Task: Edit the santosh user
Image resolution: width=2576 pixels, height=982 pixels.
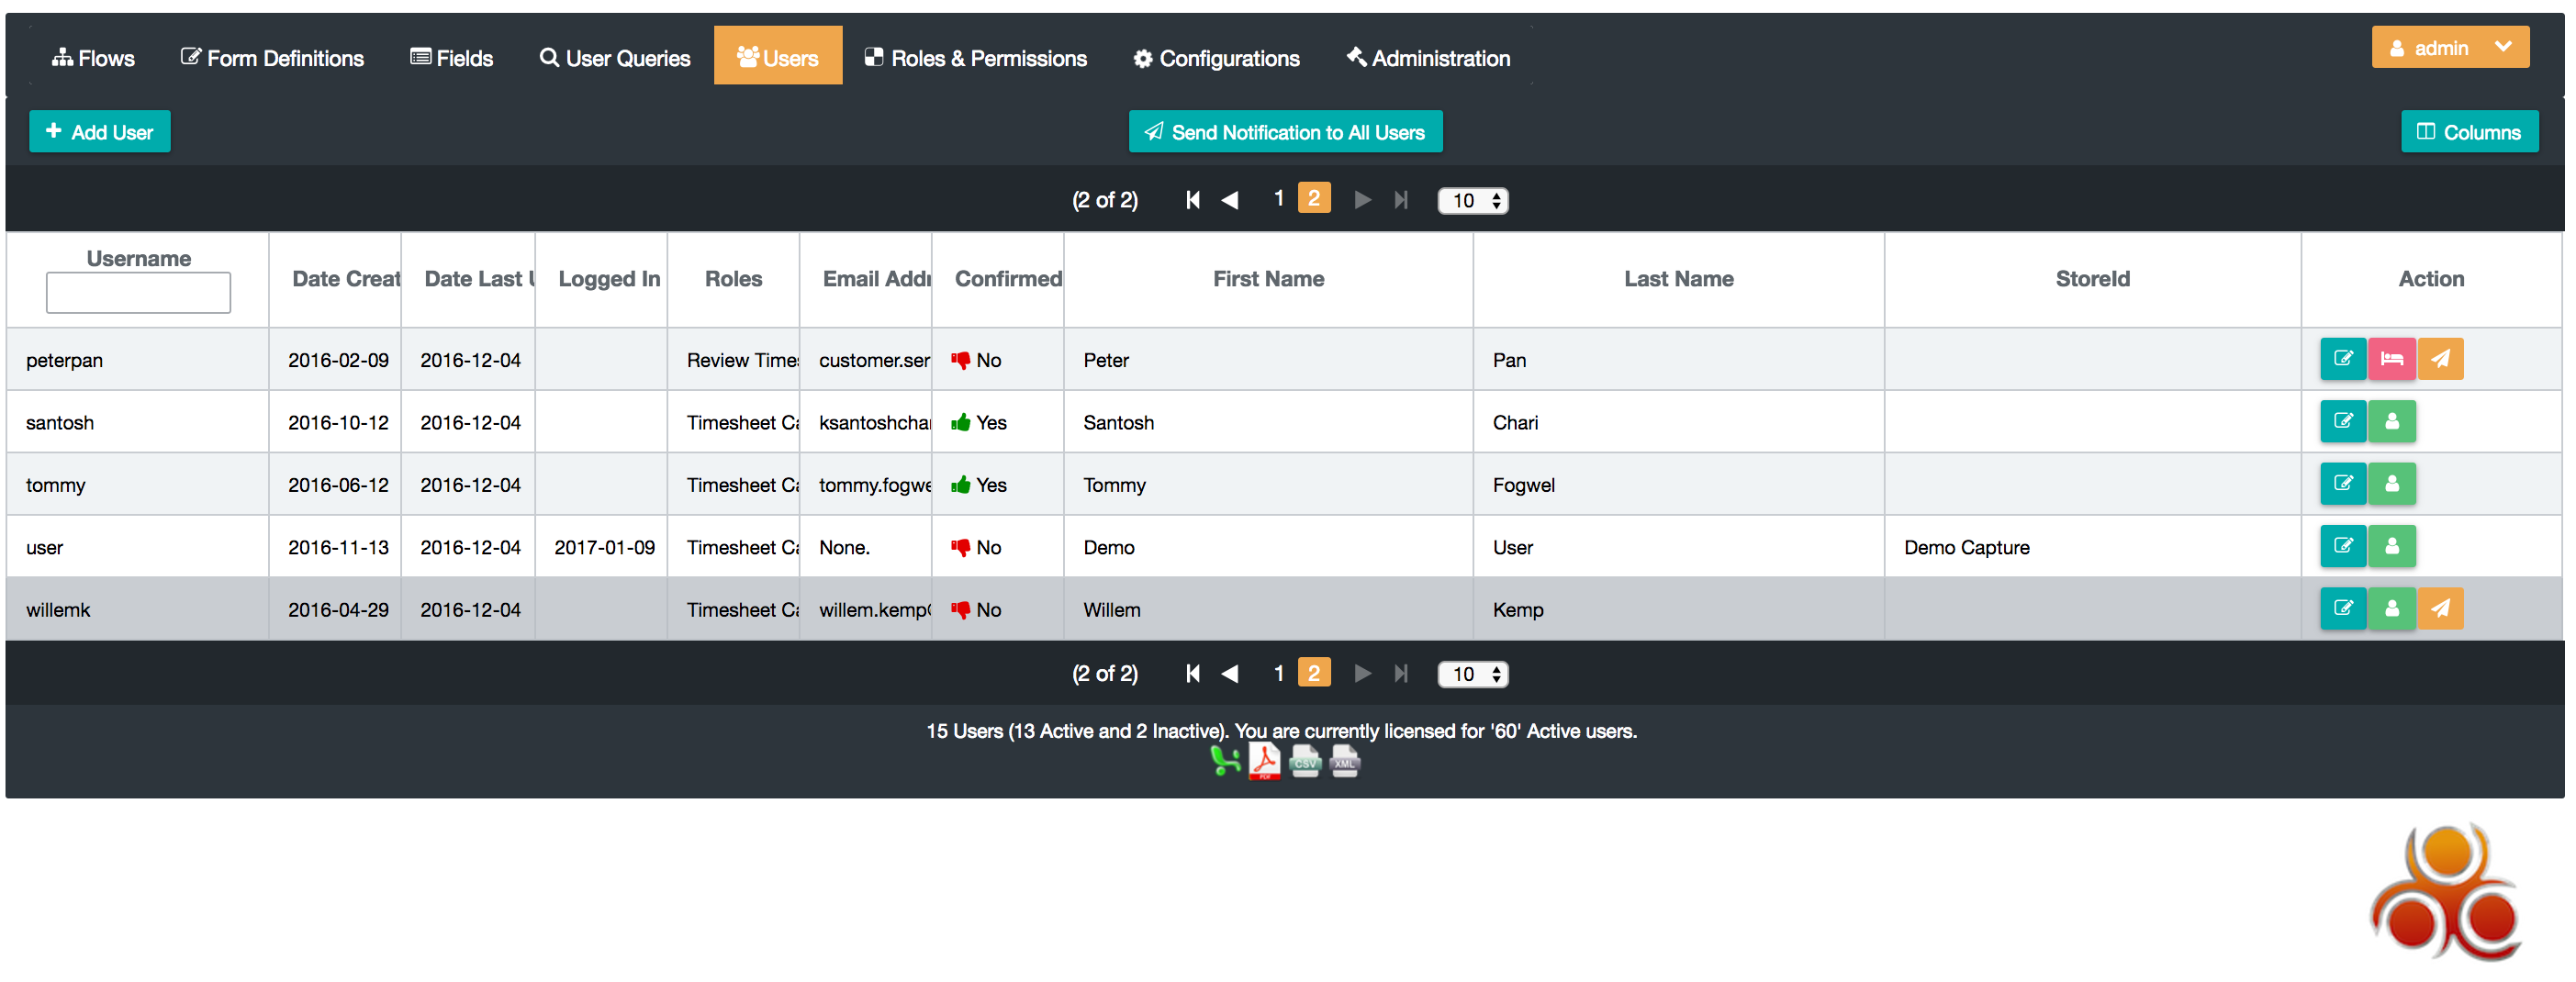Action: (2342, 421)
